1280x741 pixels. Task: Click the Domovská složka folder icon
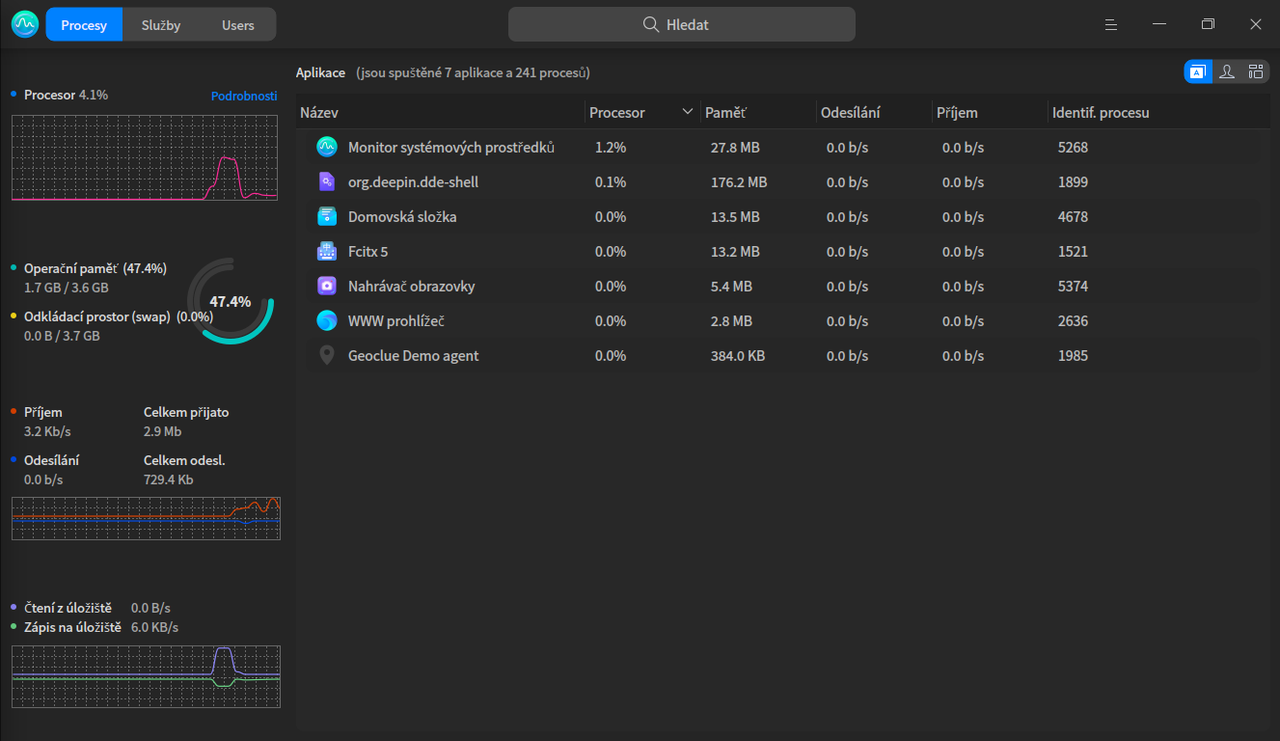(326, 217)
